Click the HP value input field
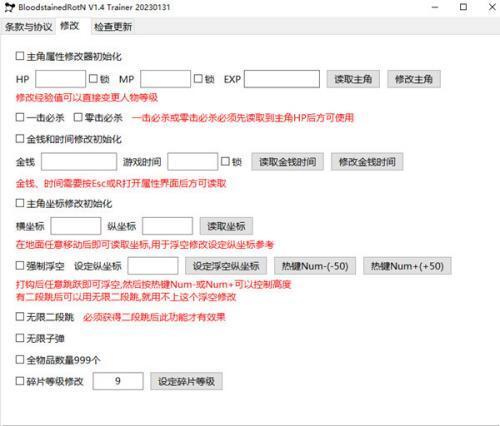 tap(60, 79)
